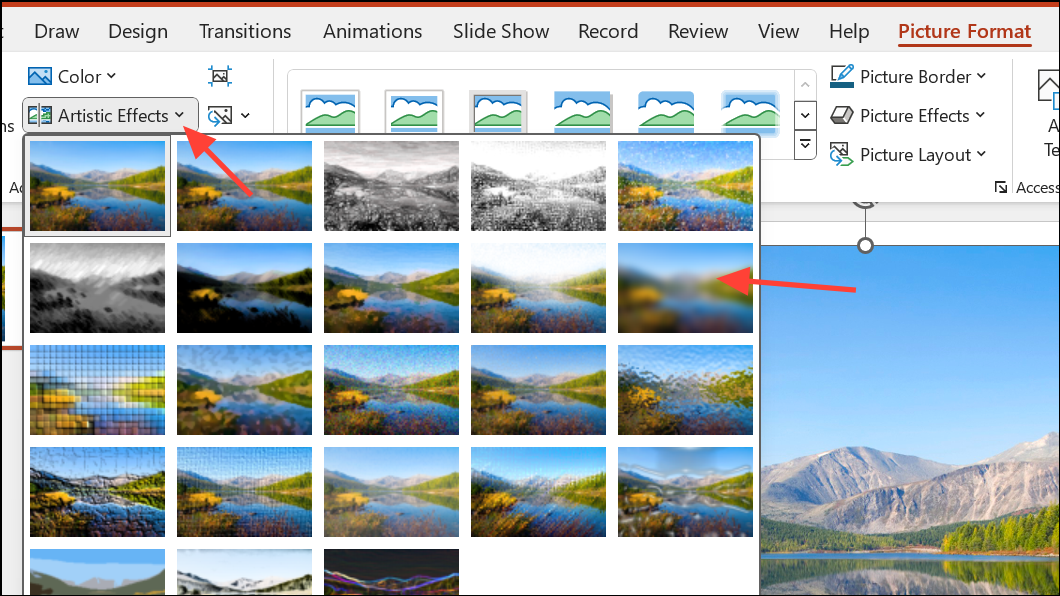Select the fifth picture style thumbnail

(x=666, y=111)
